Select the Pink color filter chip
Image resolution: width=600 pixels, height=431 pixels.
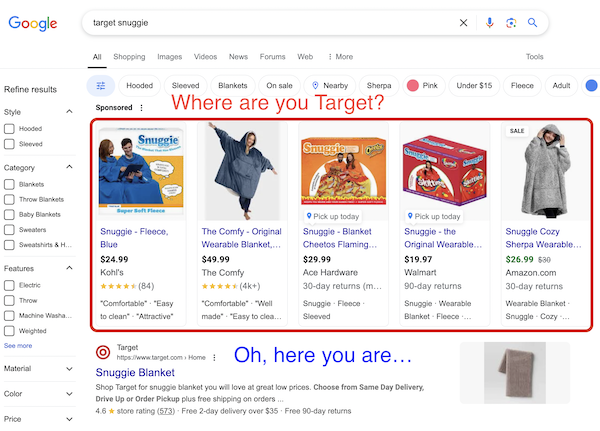[x=423, y=86]
